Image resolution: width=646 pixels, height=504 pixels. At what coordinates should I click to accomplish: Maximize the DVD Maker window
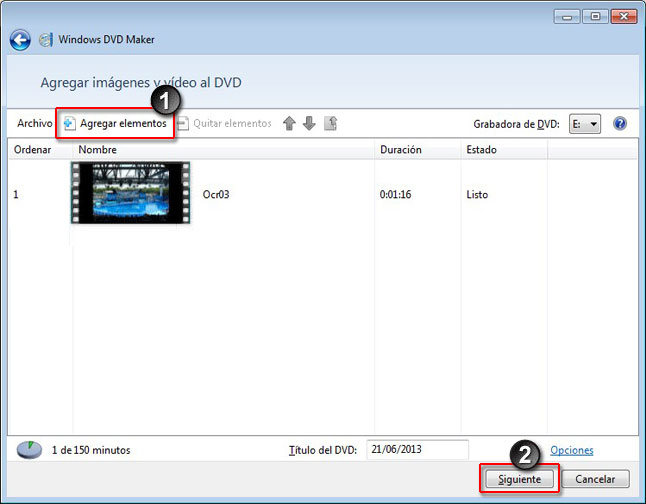click(595, 17)
